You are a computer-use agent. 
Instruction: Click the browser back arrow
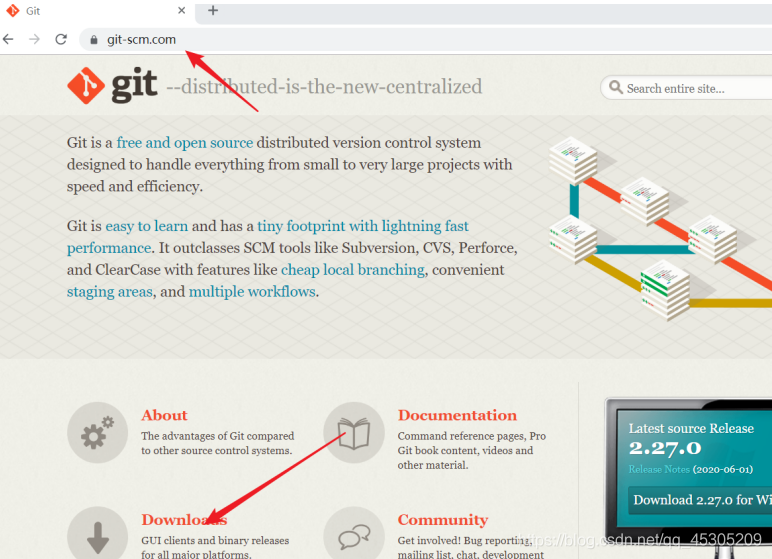click(8, 39)
